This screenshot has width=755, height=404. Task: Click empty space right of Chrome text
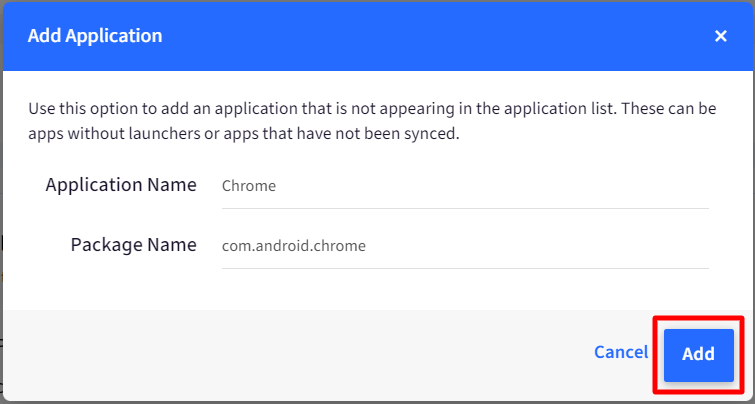click(491, 186)
